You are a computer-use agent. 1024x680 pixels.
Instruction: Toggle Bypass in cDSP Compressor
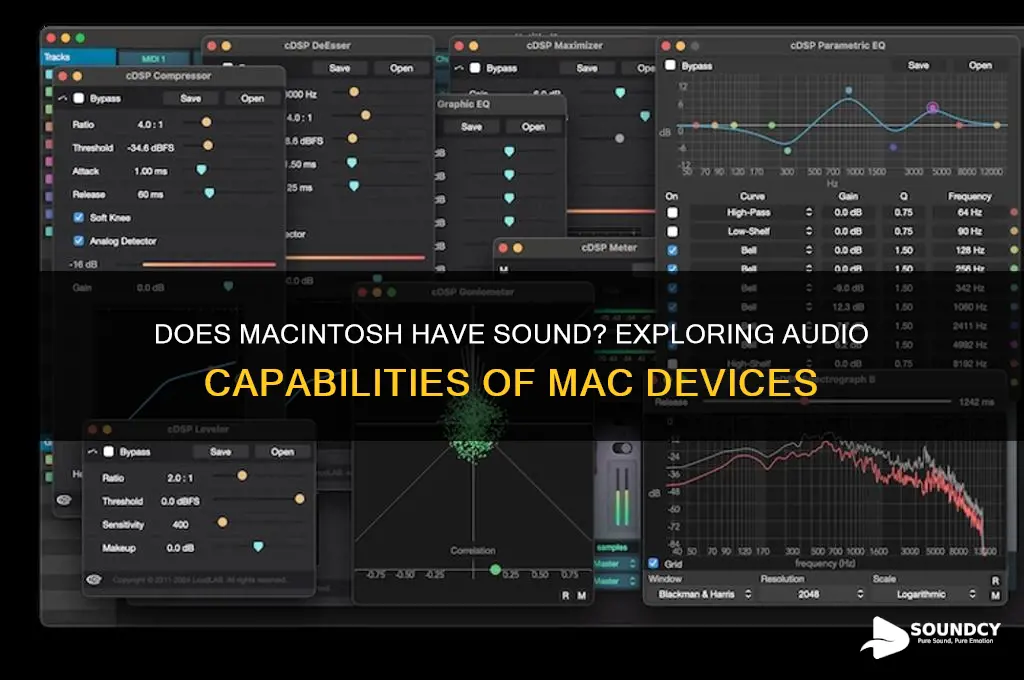pos(79,98)
